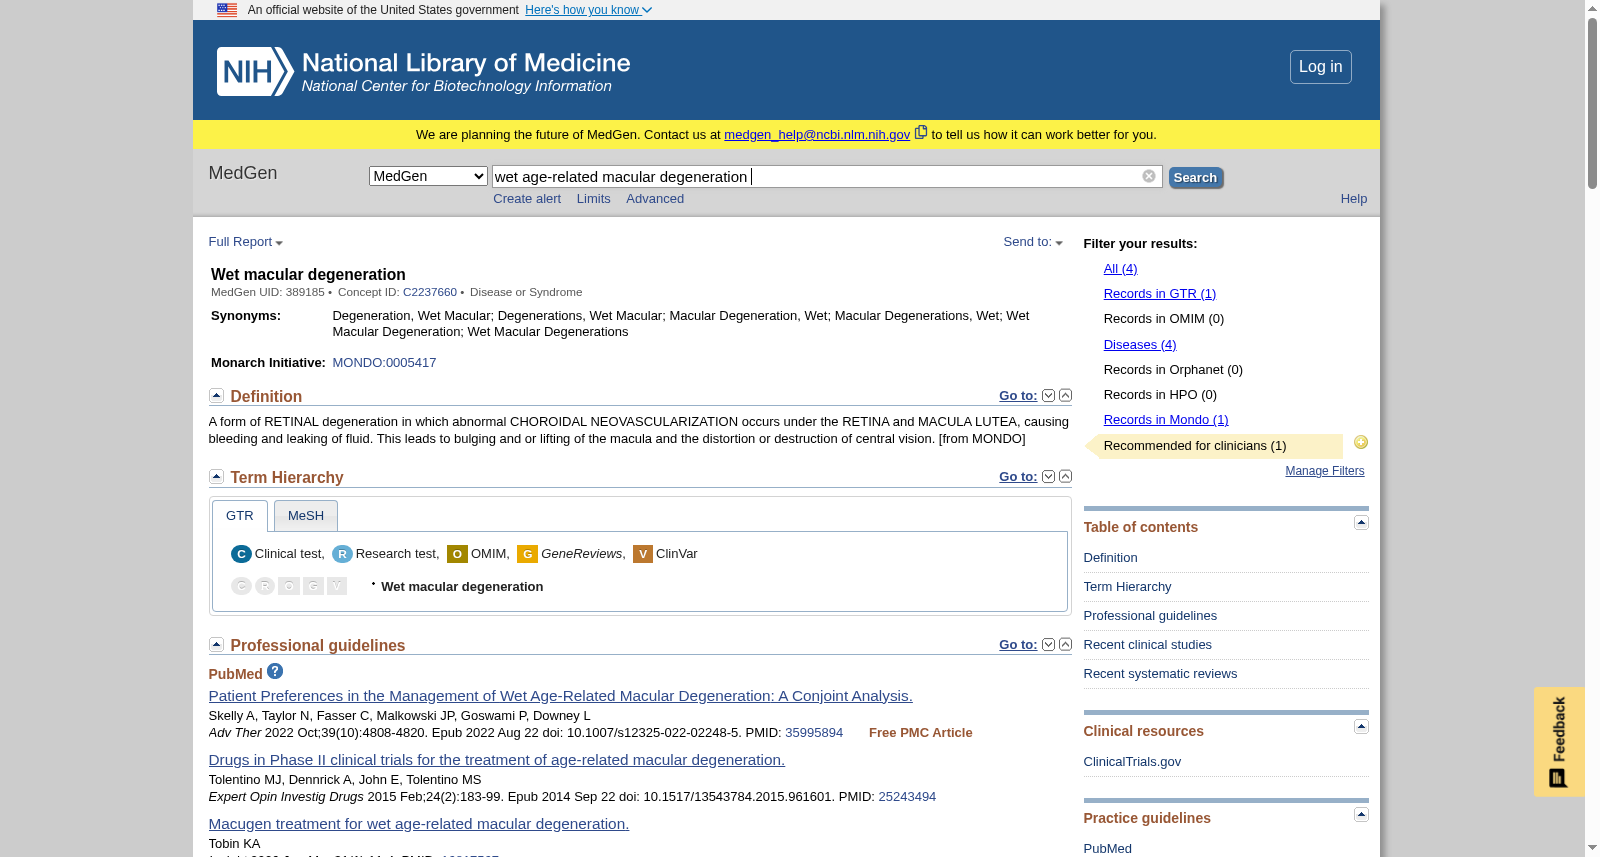The height and width of the screenshot is (857, 1600).
Task: Click the Research test 'R' legend icon
Action: pyautogui.click(x=342, y=554)
